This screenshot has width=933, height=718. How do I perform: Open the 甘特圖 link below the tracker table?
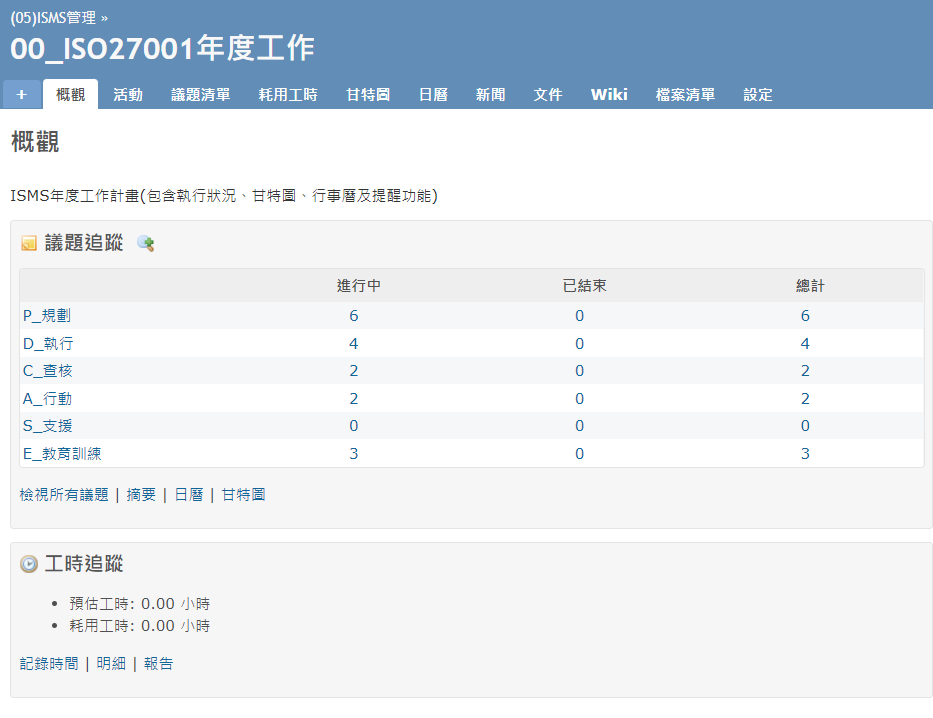point(243,495)
